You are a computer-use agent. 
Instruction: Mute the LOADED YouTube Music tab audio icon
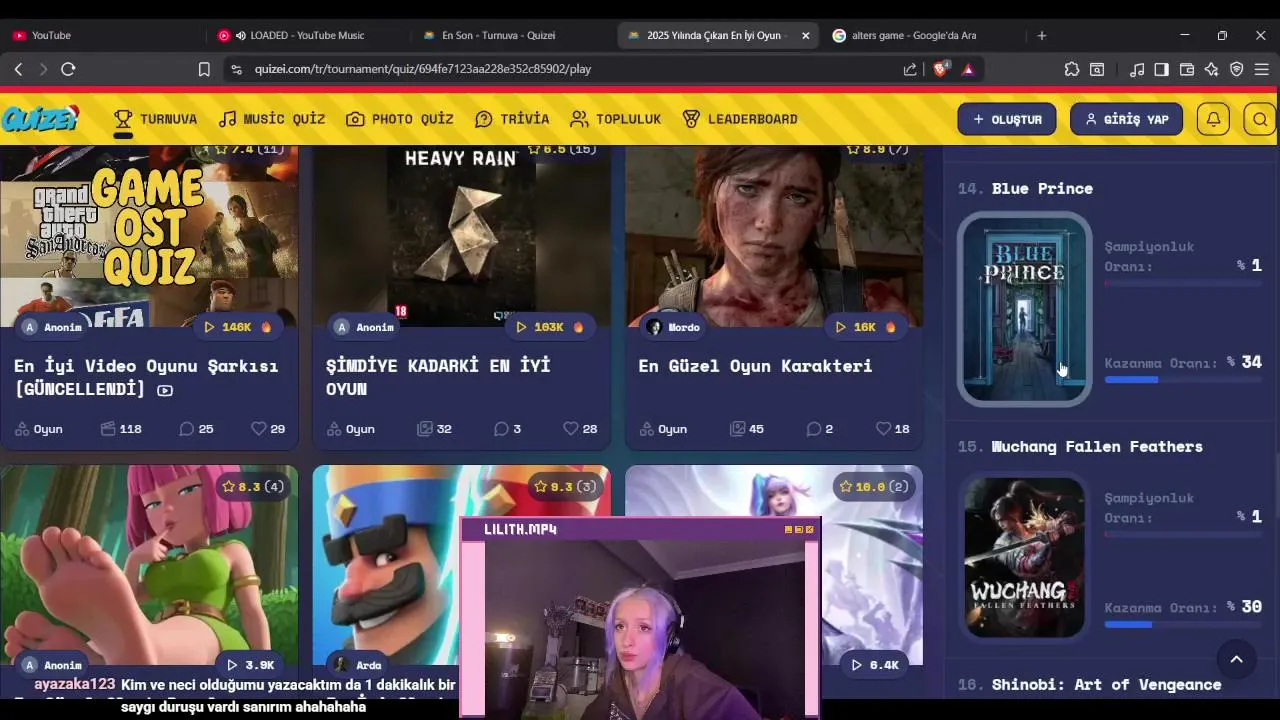[x=241, y=35]
